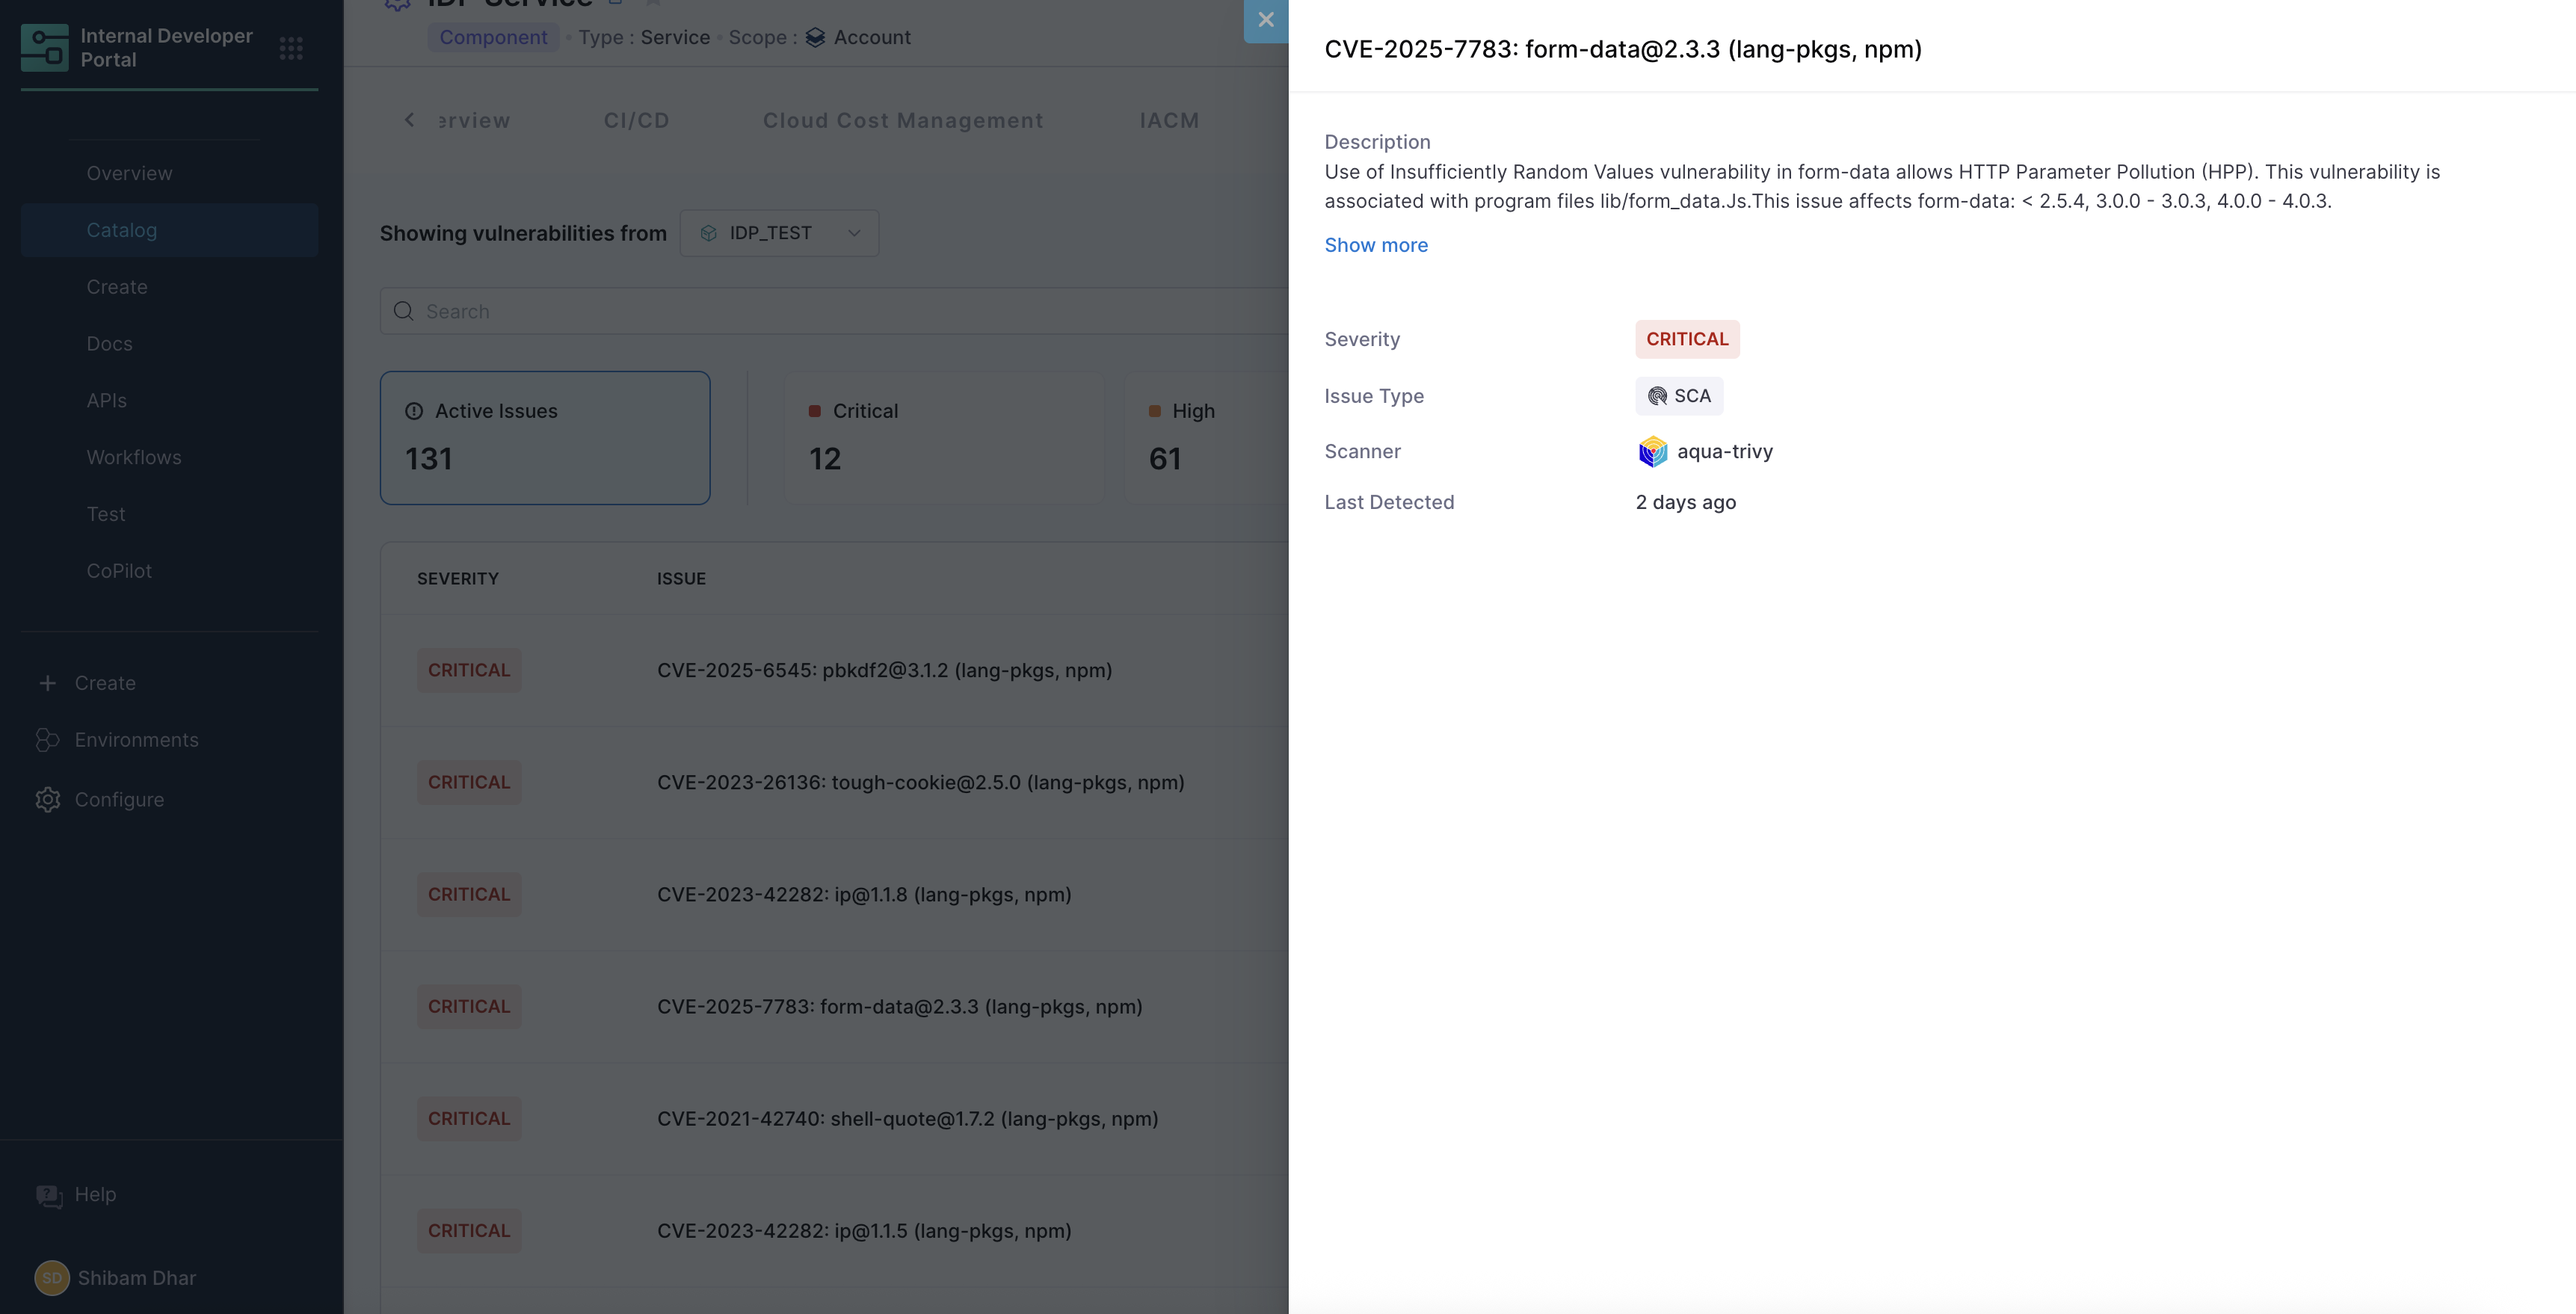Switch to the CI/CD tab
The width and height of the screenshot is (2576, 1314).
(x=636, y=121)
